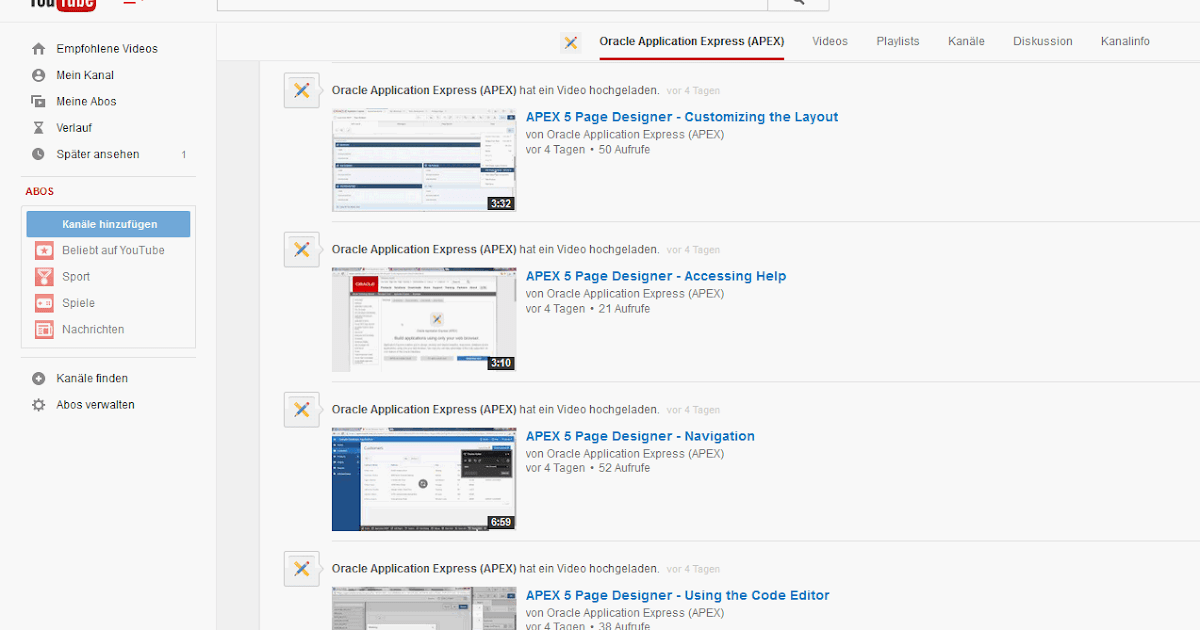Click the gear icon beside Abos verwalten

click(39, 405)
